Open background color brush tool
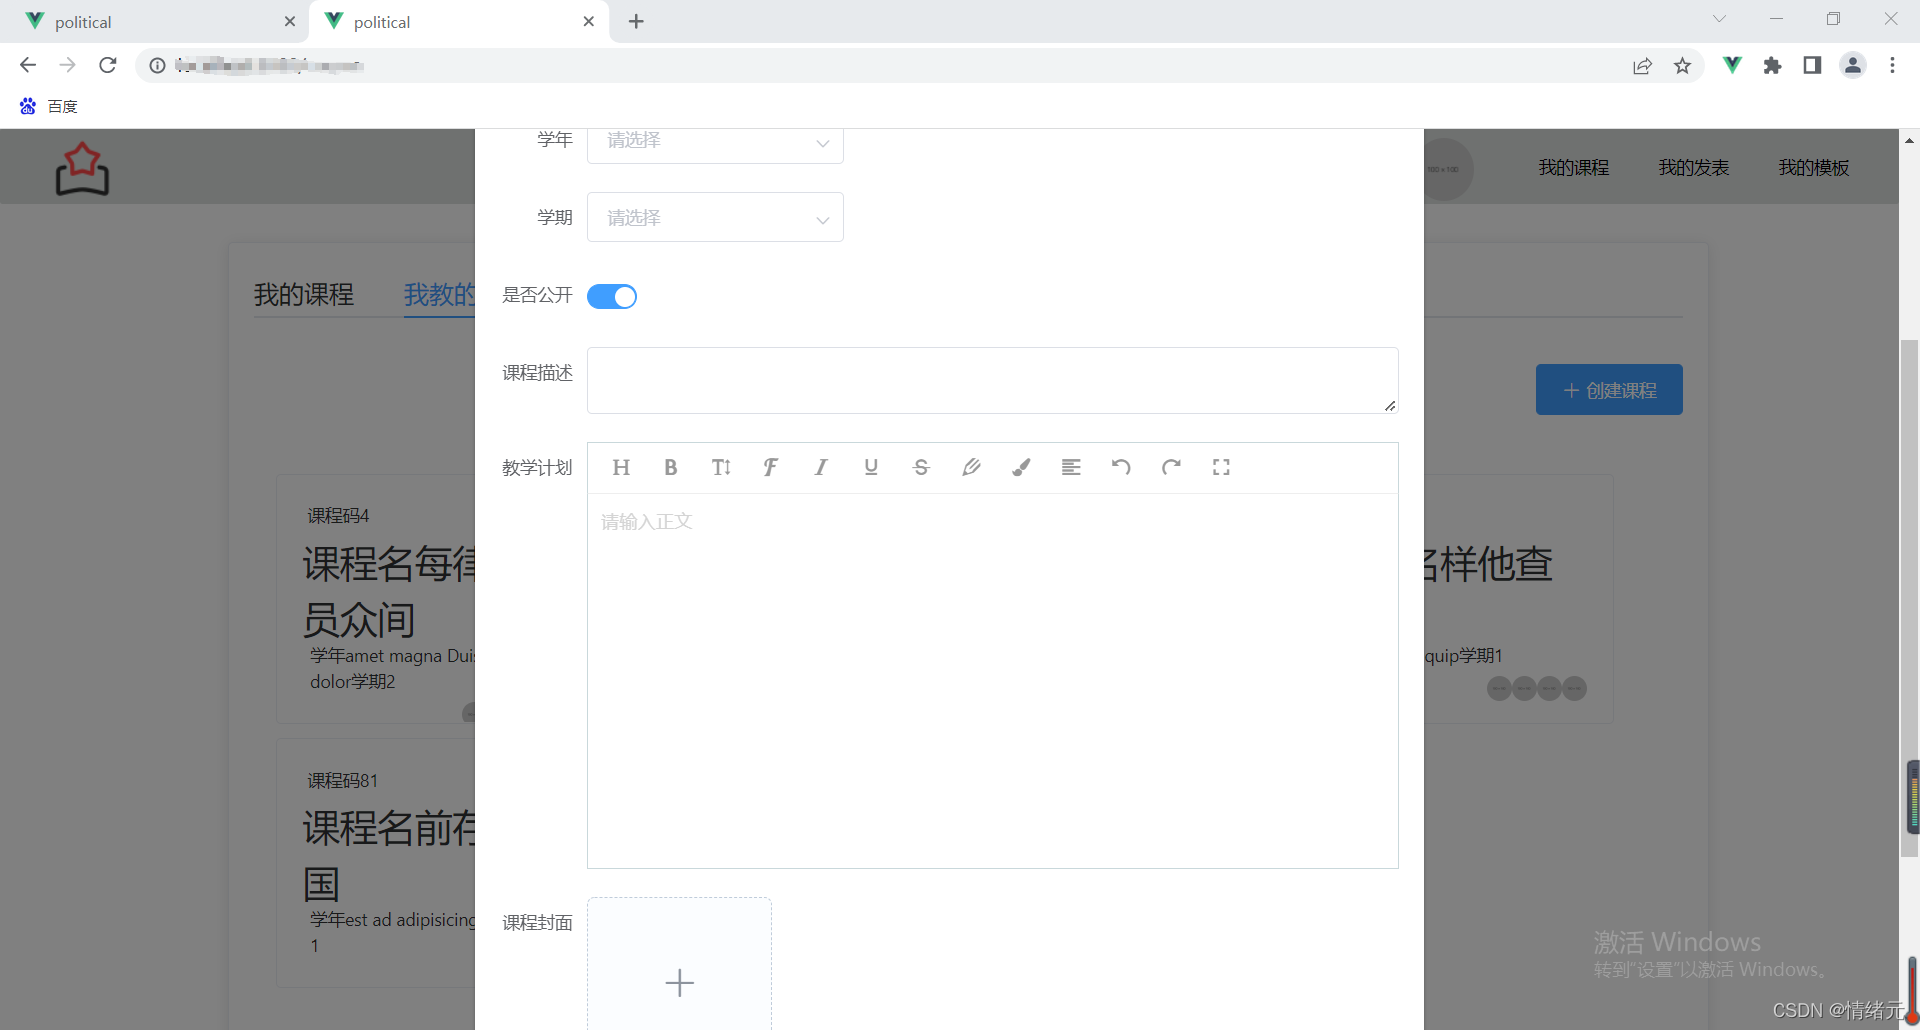The image size is (1920, 1030). pos(1021,467)
